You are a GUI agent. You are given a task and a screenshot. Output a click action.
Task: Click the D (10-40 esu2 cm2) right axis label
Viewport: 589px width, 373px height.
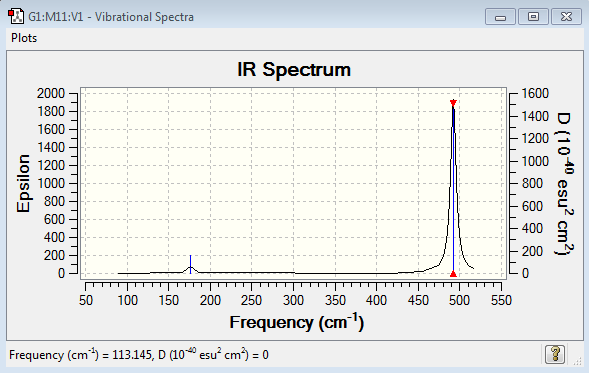click(565, 184)
